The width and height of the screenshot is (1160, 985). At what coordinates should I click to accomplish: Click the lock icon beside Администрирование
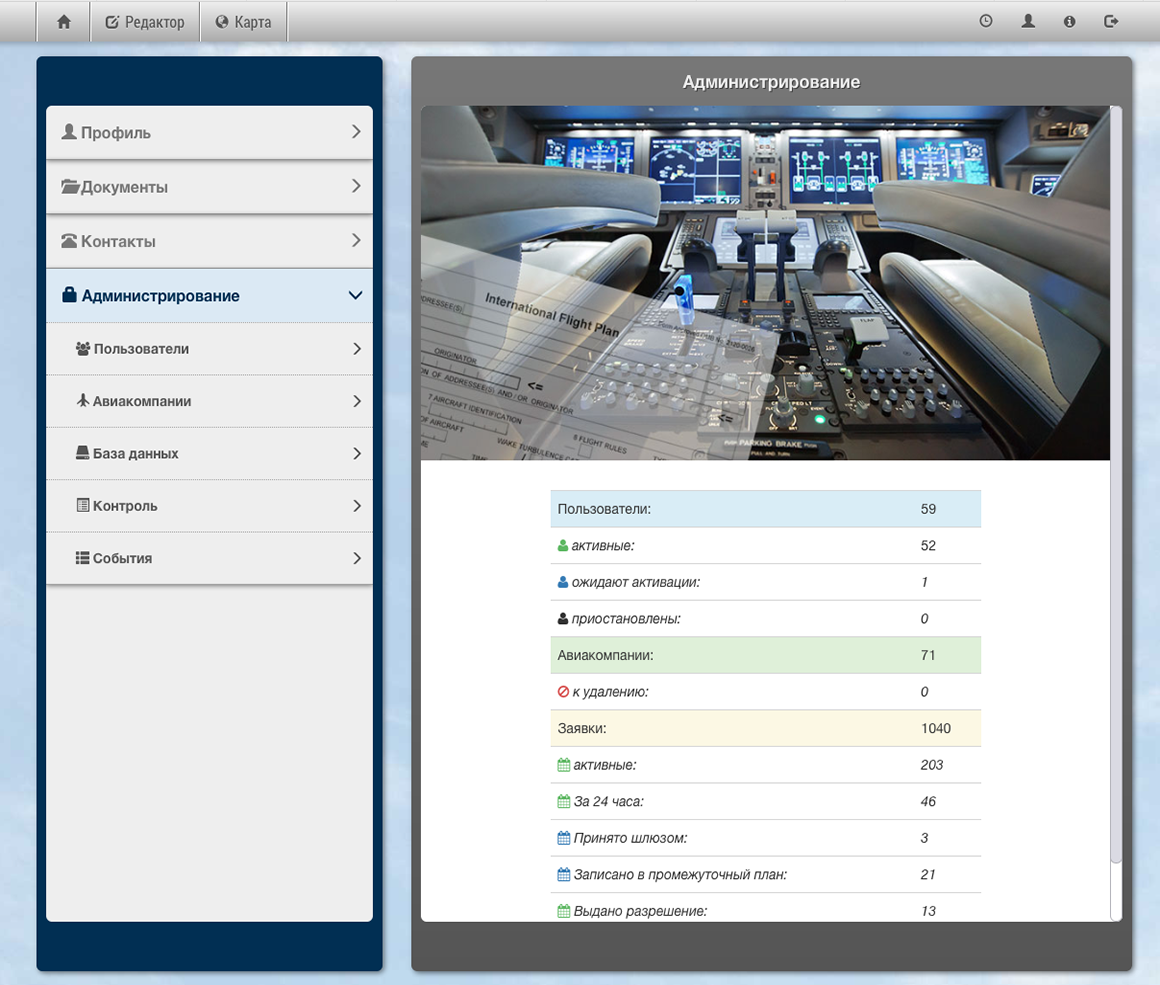pyautogui.click(x=69, y=296)
